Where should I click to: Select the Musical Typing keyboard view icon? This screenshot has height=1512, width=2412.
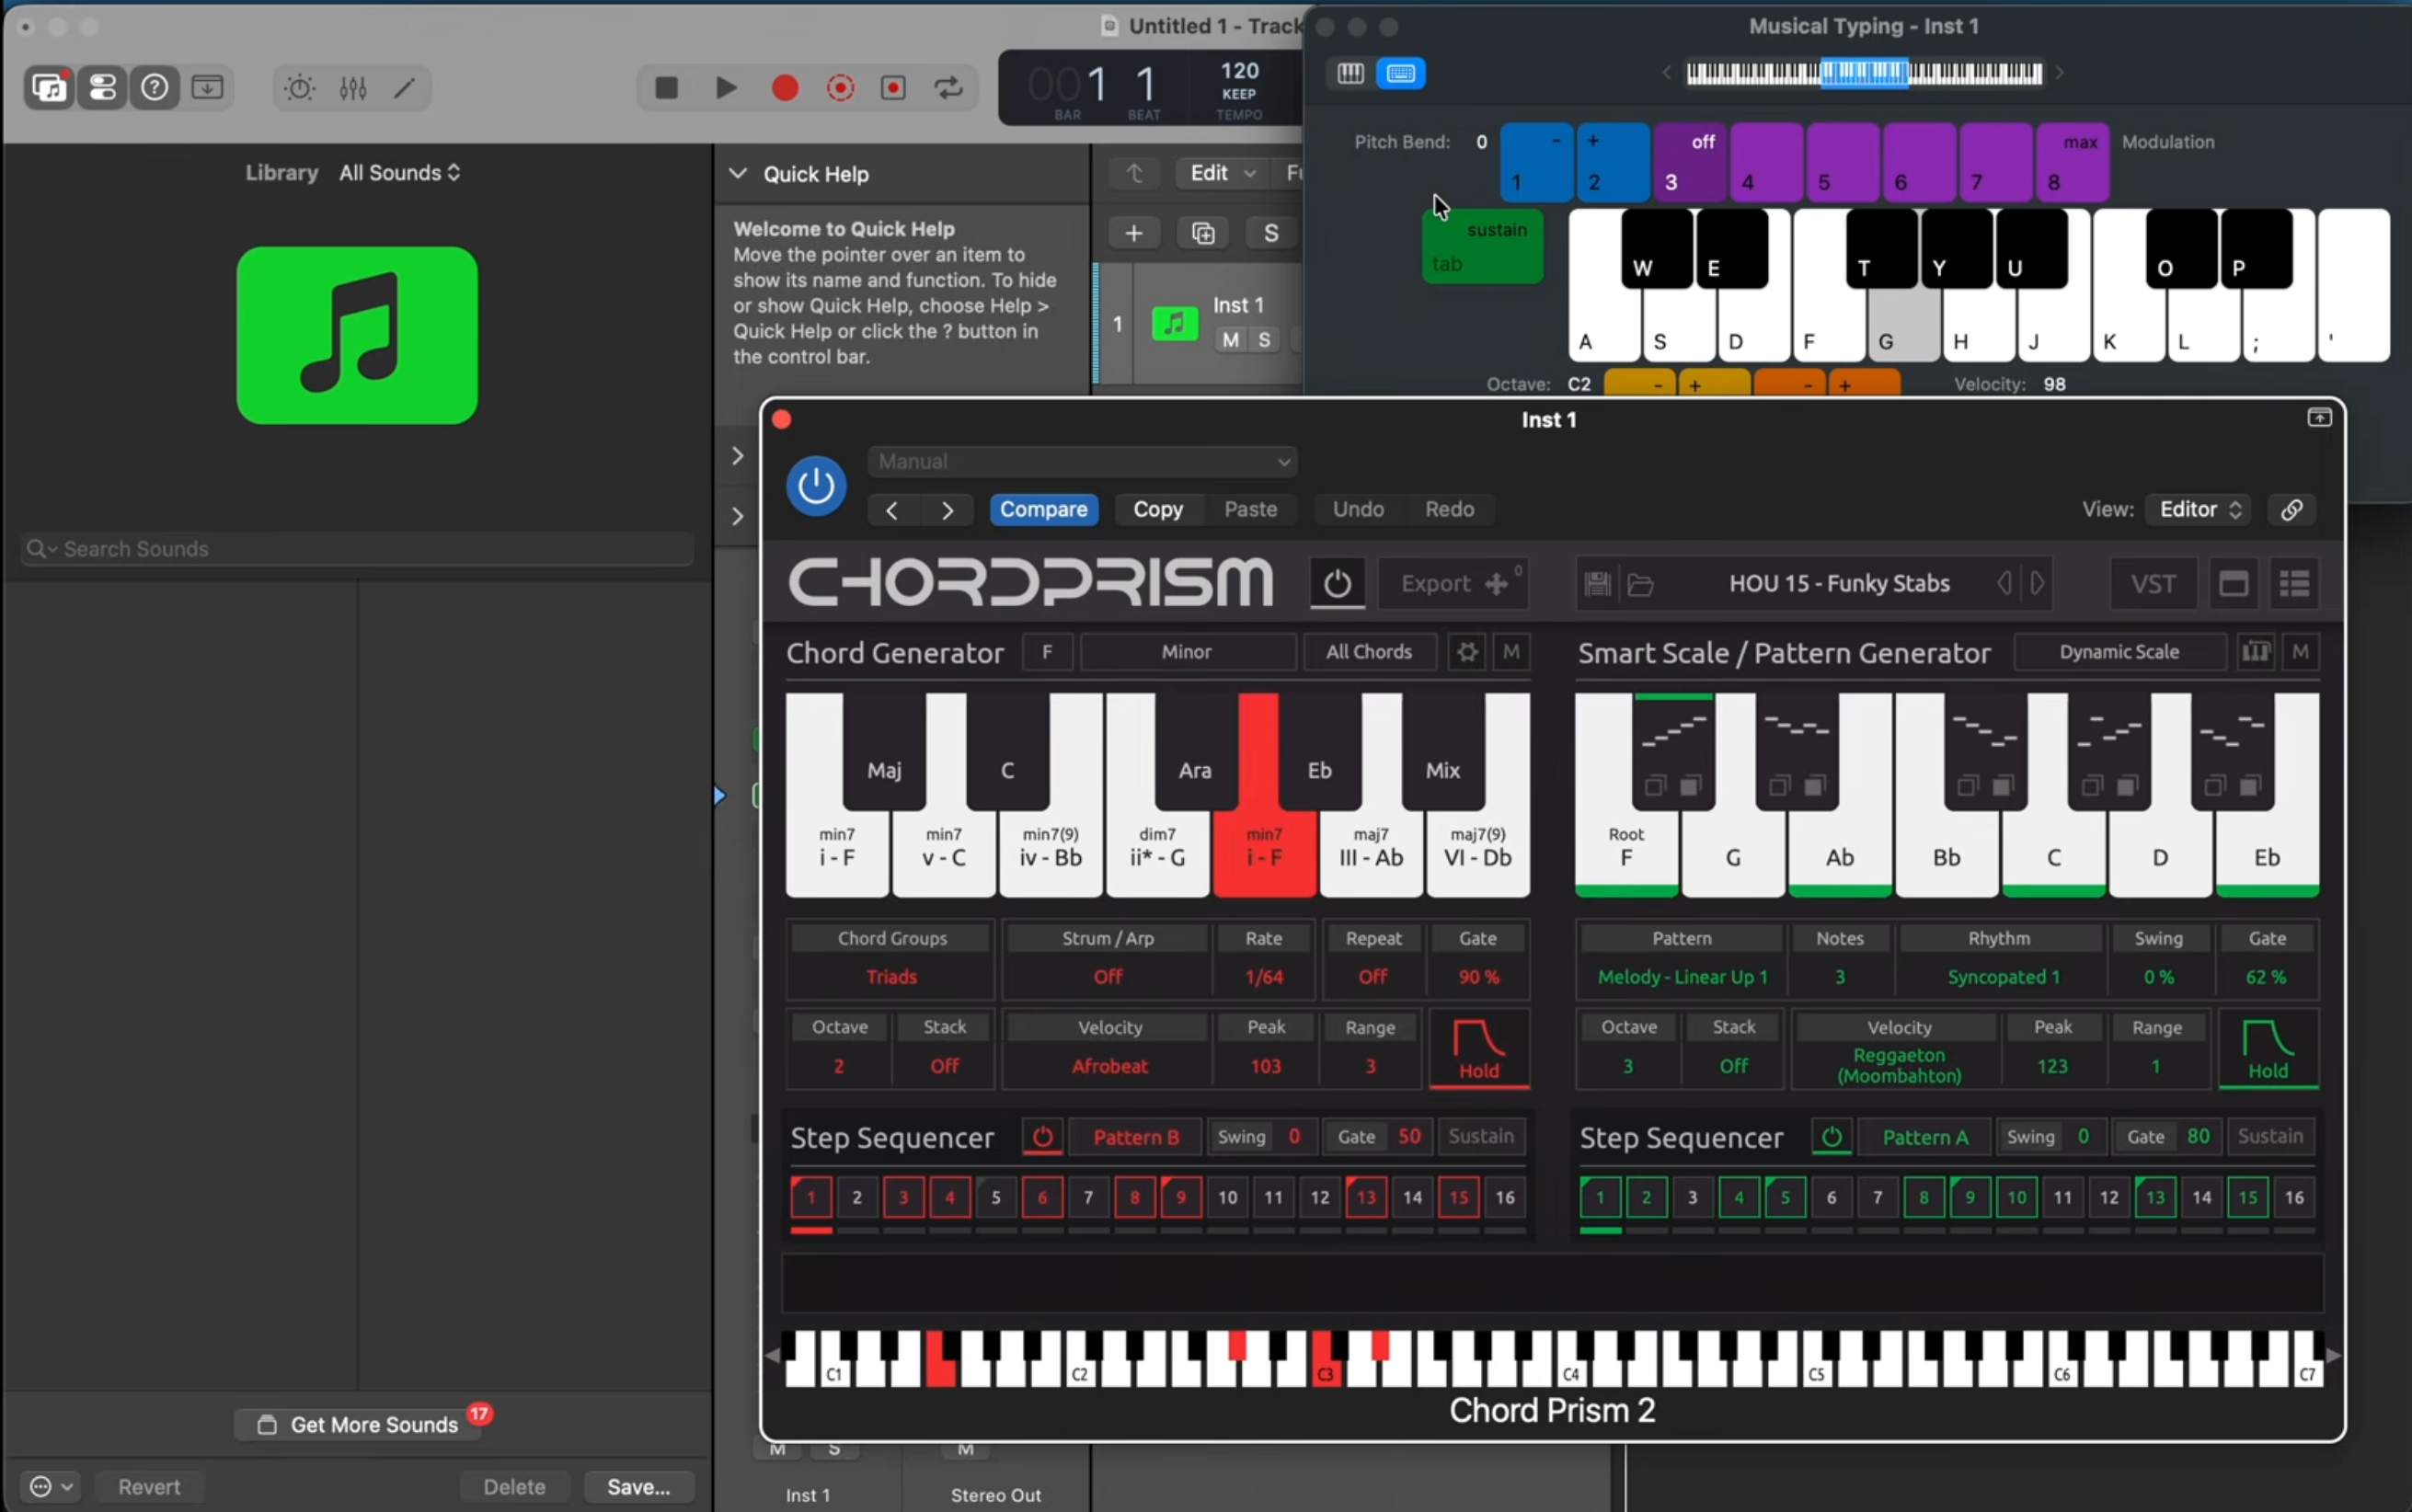(1401, 73)
